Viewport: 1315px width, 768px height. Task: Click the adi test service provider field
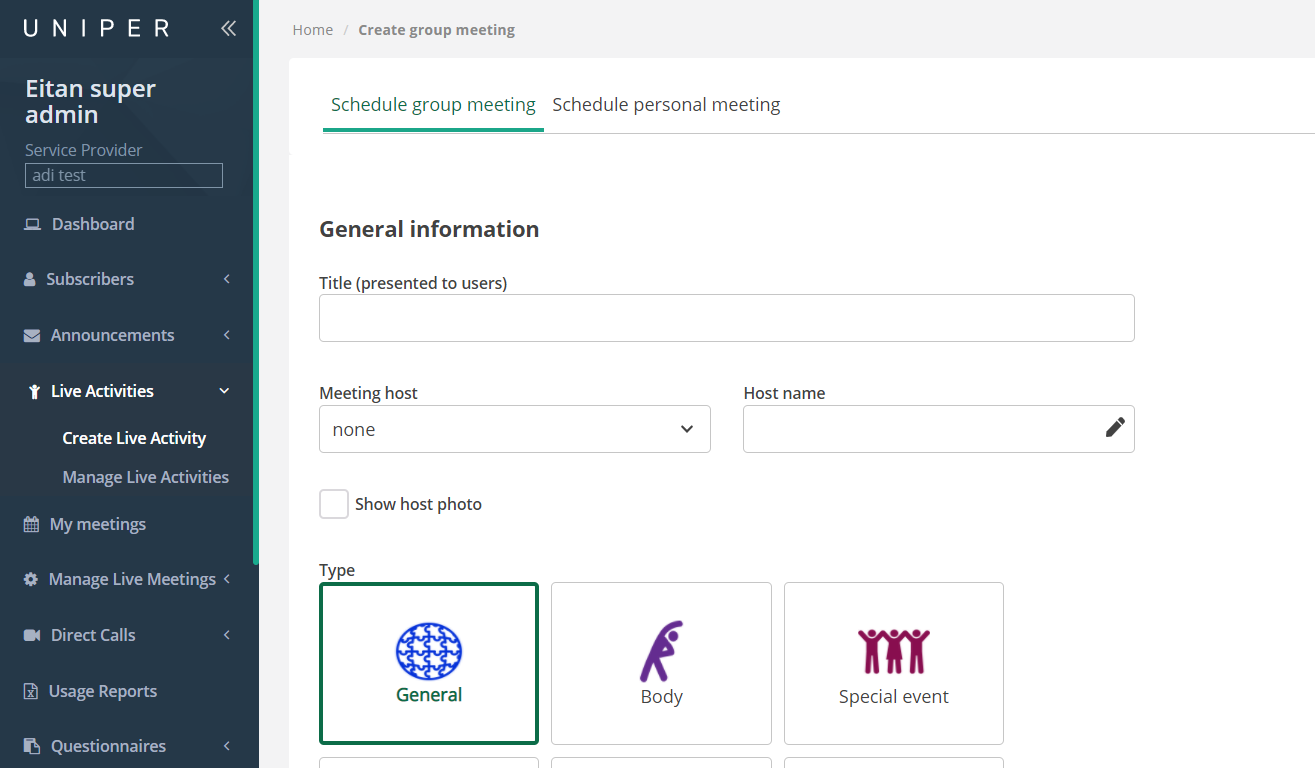pyautogui.click(x=123, y=175)
